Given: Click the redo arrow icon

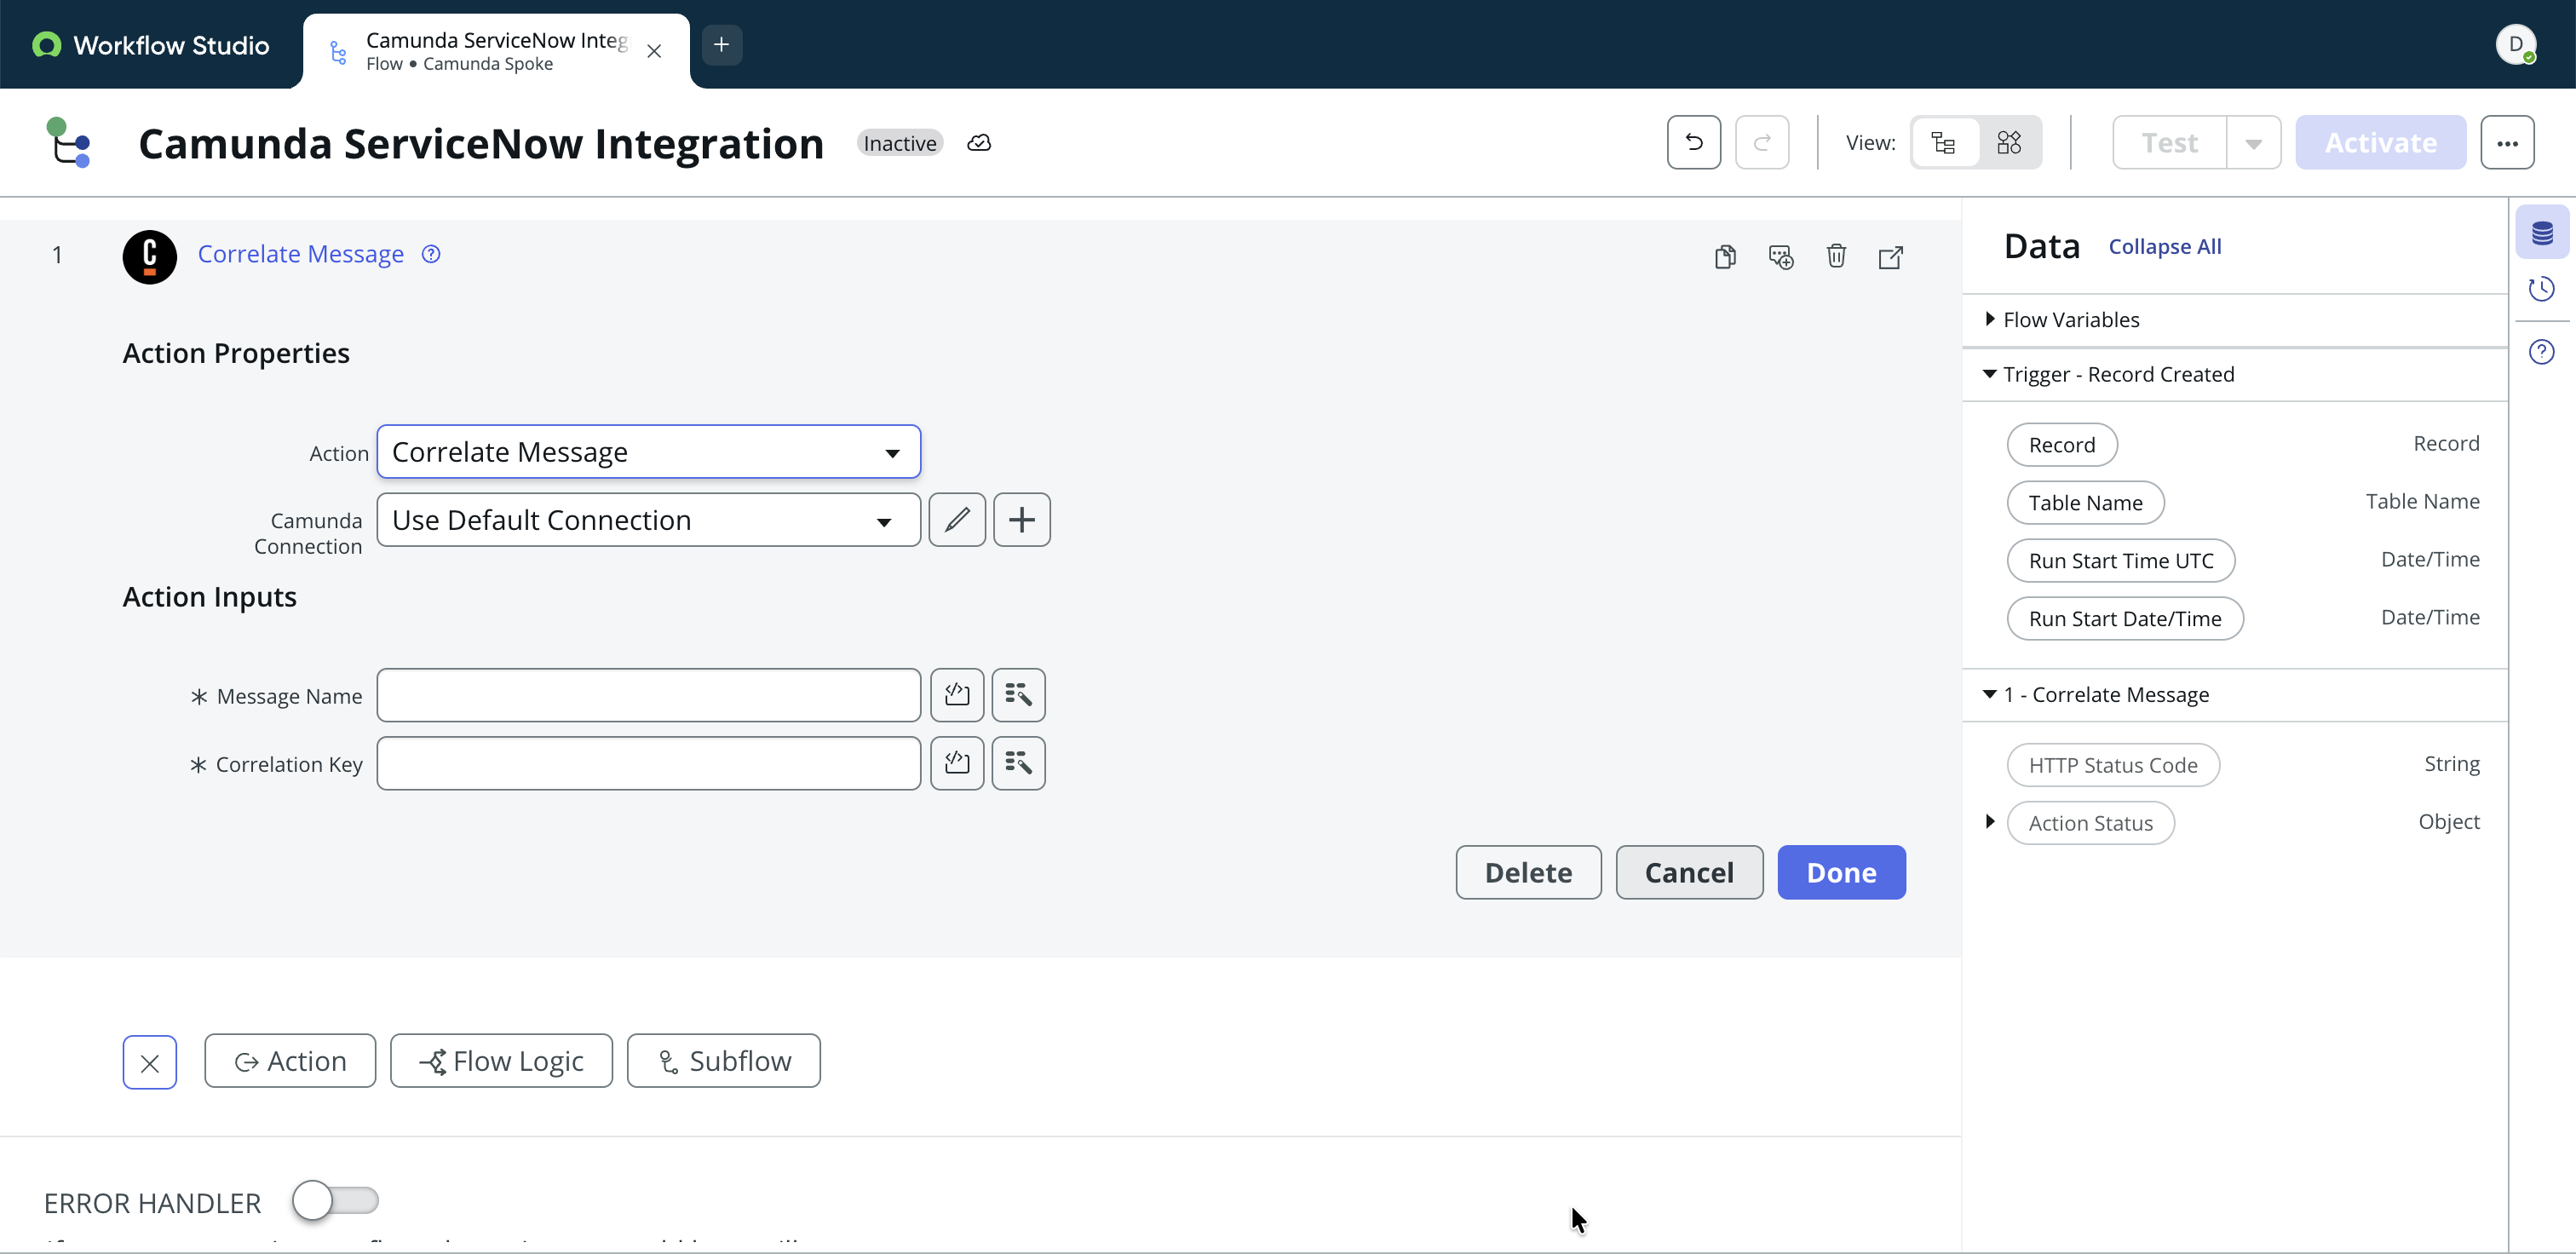Looking at the screenshot, I should point(1762,142).
